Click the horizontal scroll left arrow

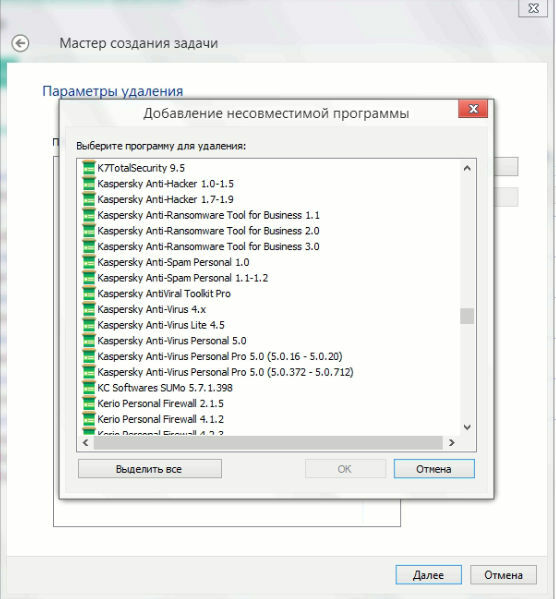[86, 442]
